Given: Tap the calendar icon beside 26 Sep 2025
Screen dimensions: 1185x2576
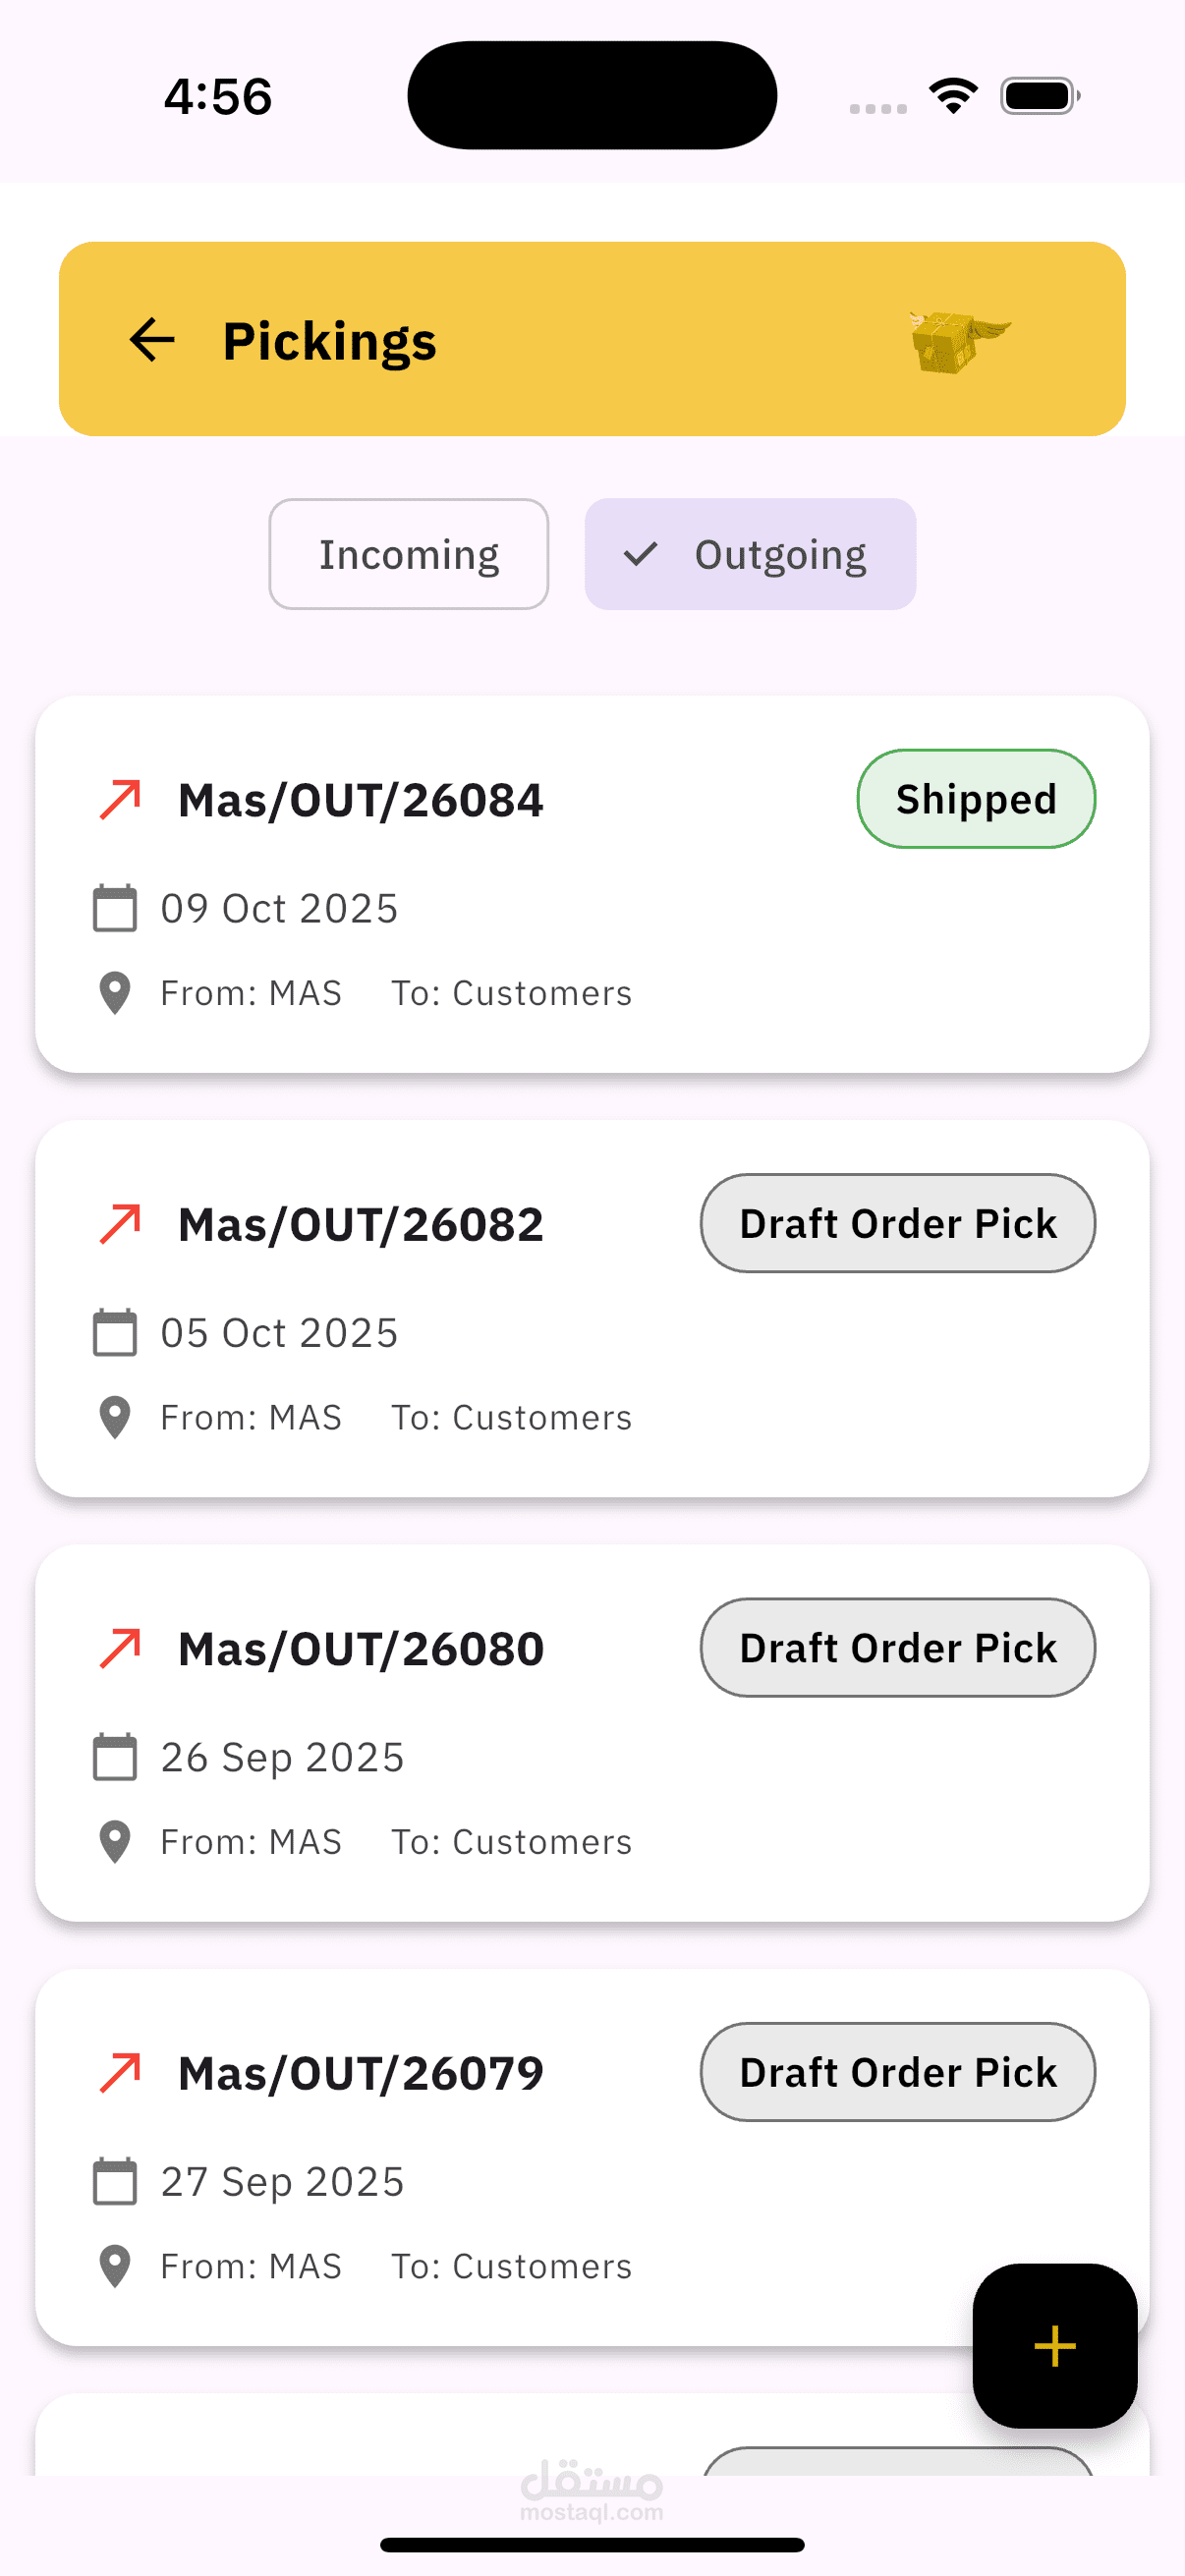Looking at the screenshot, I should coord(115,1757).
